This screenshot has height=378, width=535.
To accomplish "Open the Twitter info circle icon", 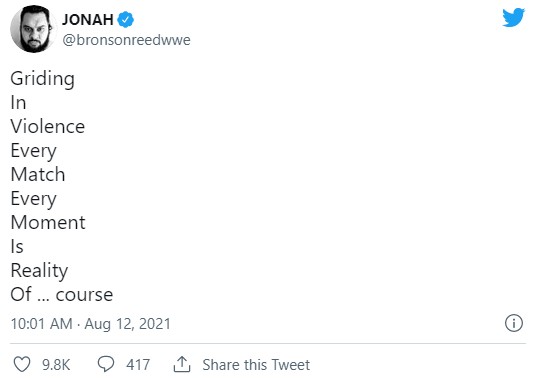I will 514,323.
